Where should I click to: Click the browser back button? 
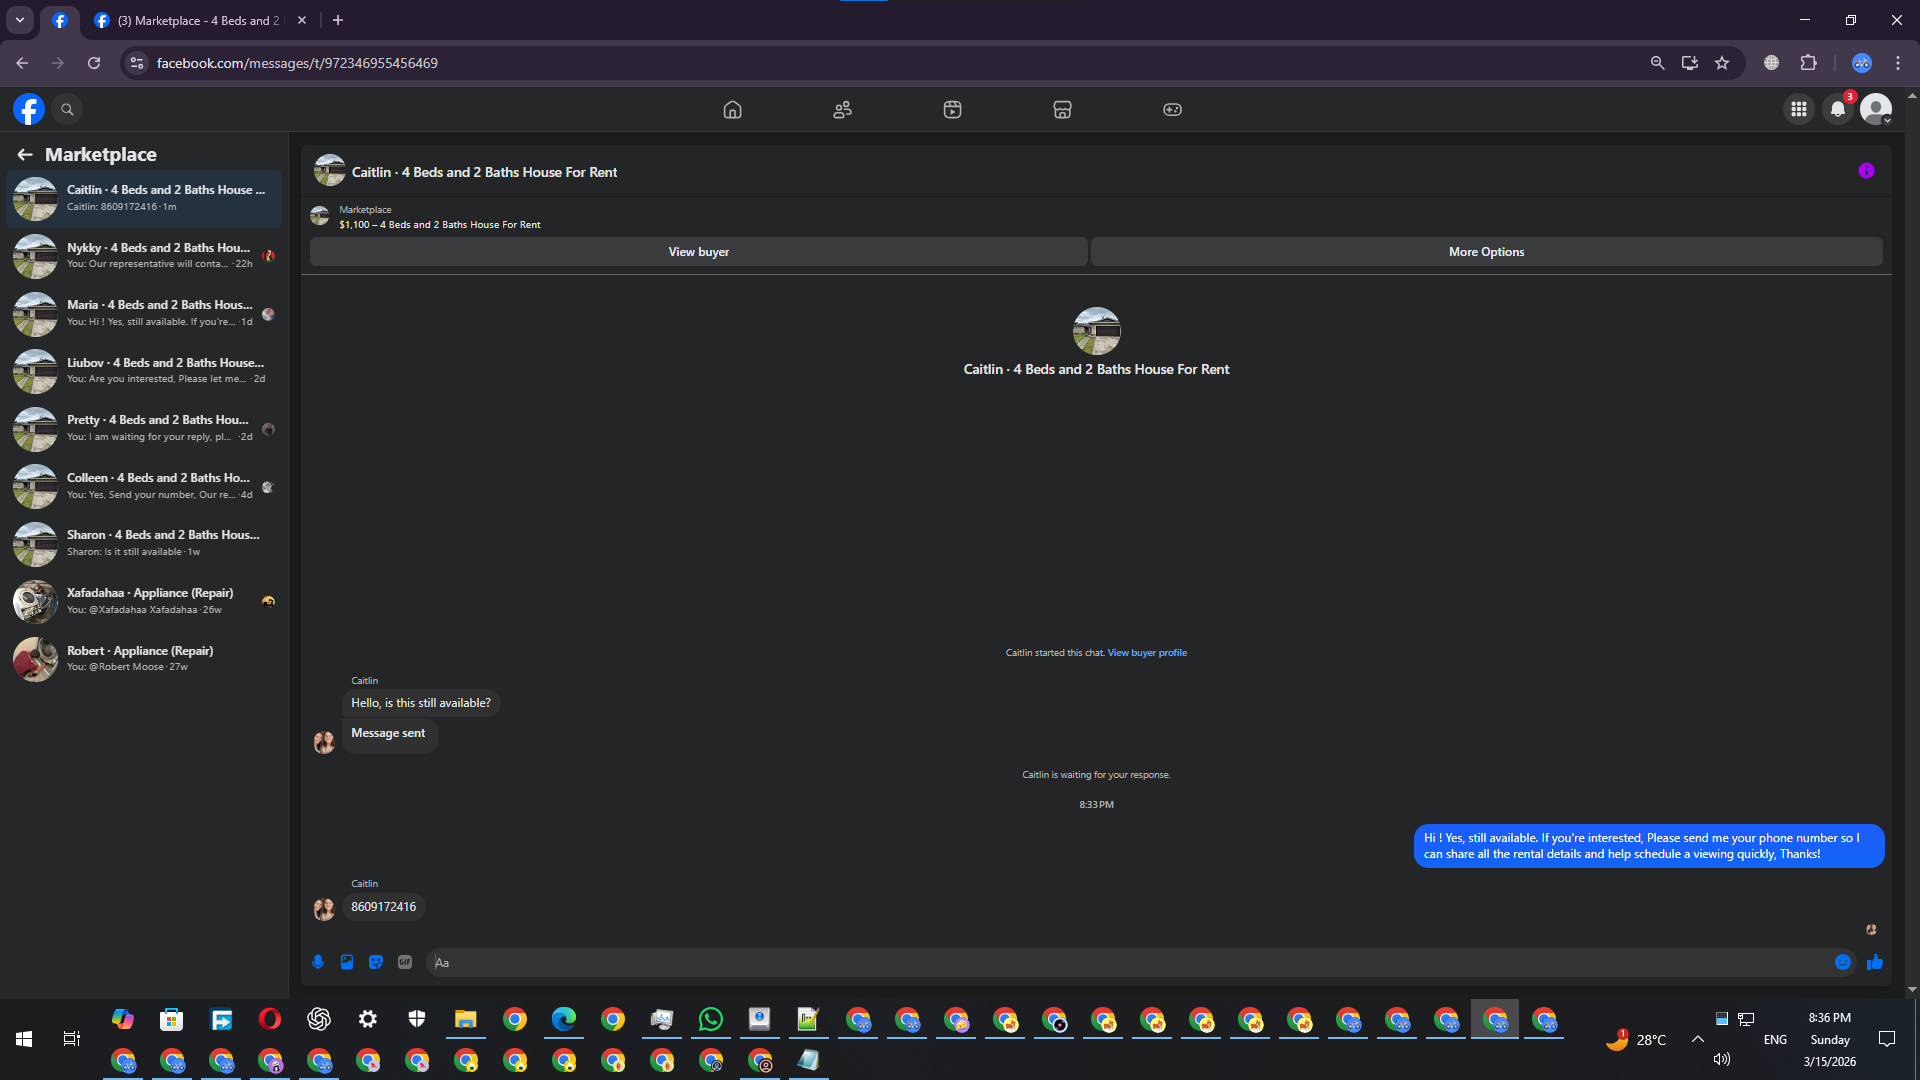pyautogui.click(x=22, y=63)
